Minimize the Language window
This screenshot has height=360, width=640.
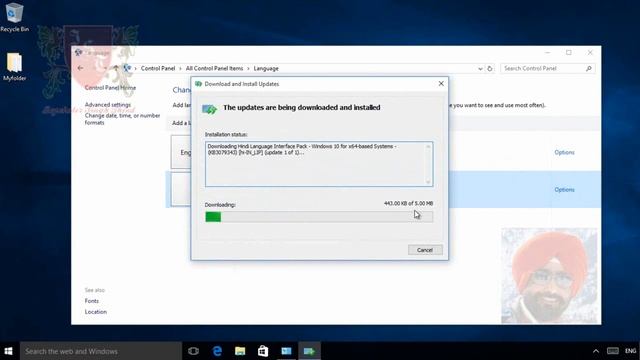click(548, 53)
